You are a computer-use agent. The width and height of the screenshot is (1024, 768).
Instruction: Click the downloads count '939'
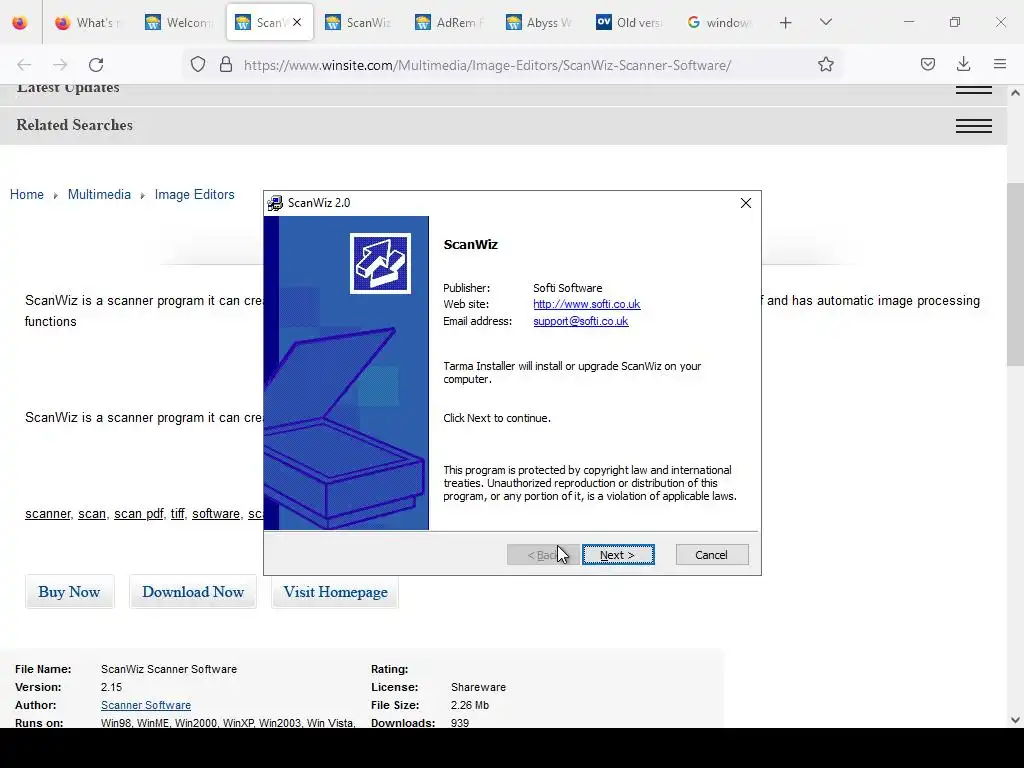coord(460,723)
